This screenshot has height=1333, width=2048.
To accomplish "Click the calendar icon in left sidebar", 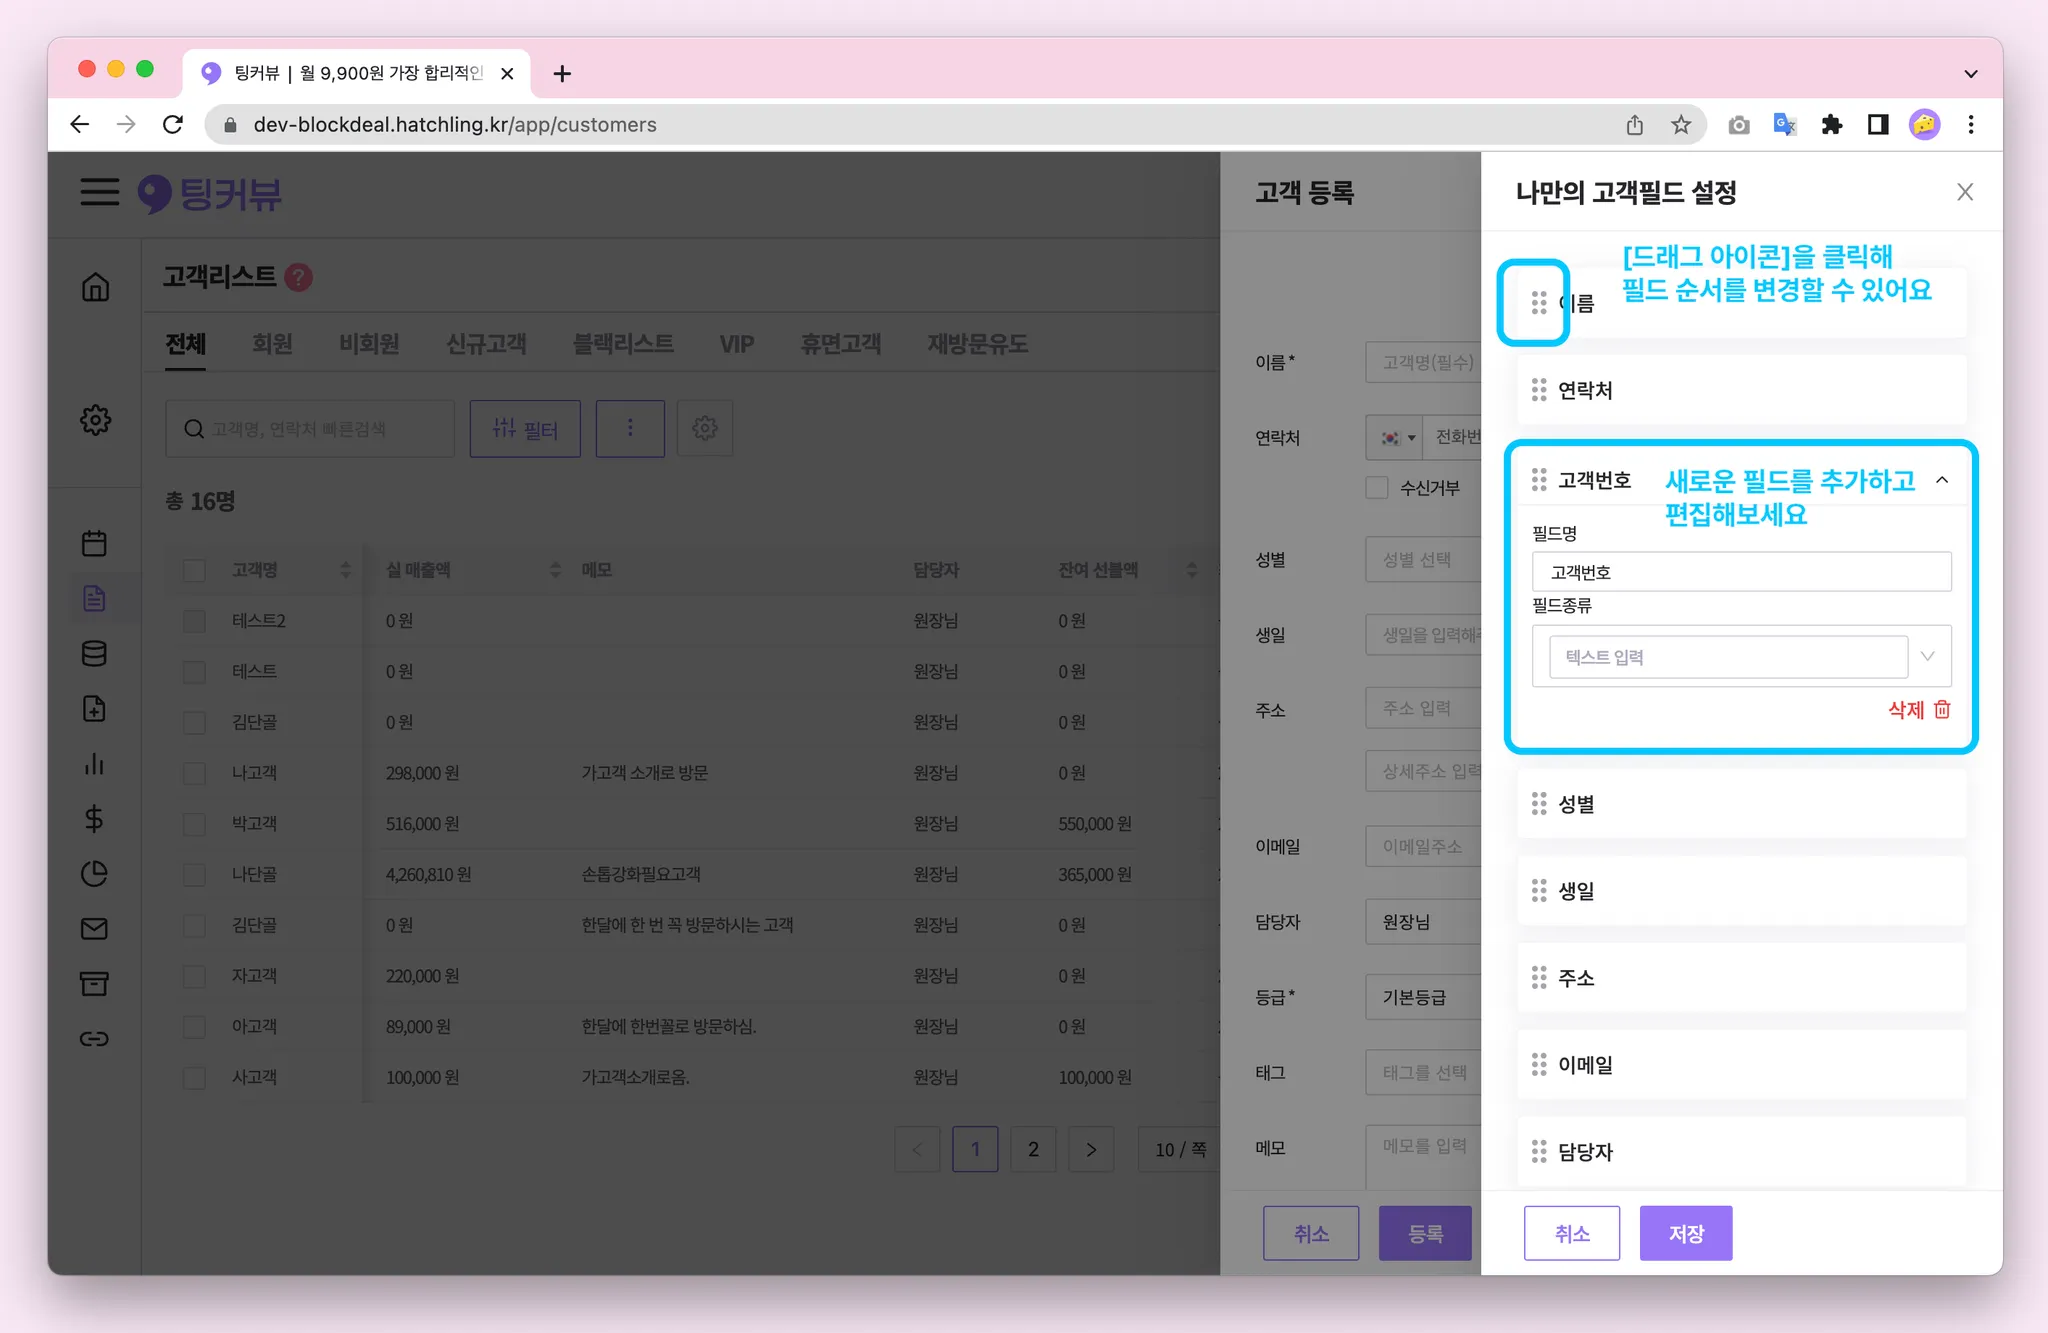I will pos(94,543).
